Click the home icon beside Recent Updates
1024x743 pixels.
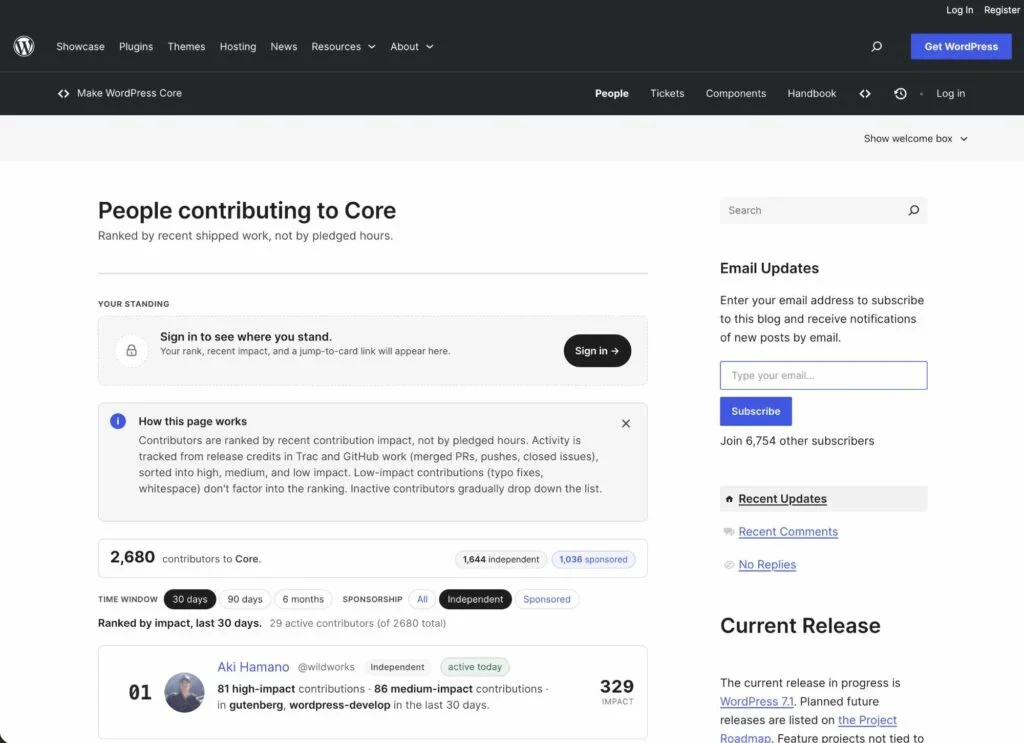pos(729,499)
